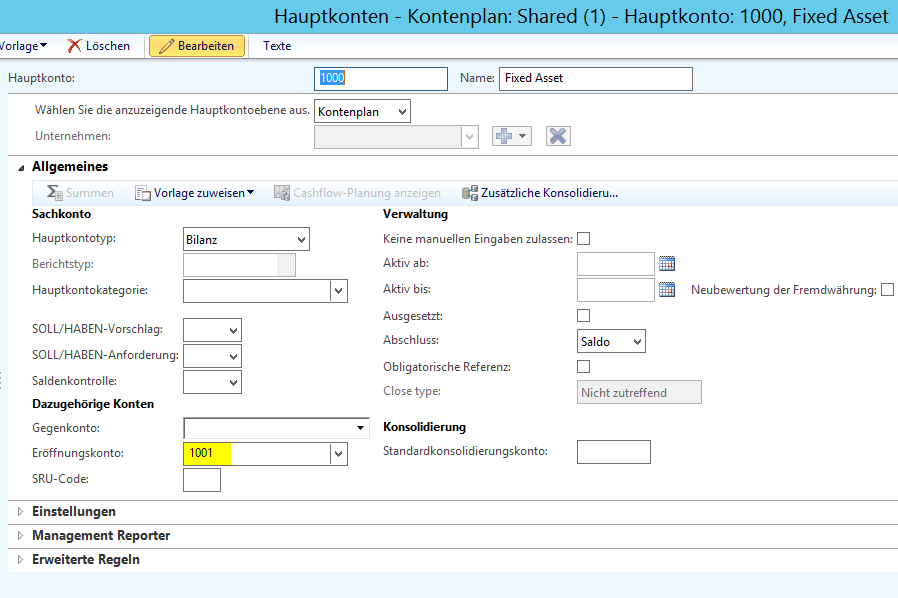Open the Vorlage zuweisen toolbar menu

tap(195, 193)
